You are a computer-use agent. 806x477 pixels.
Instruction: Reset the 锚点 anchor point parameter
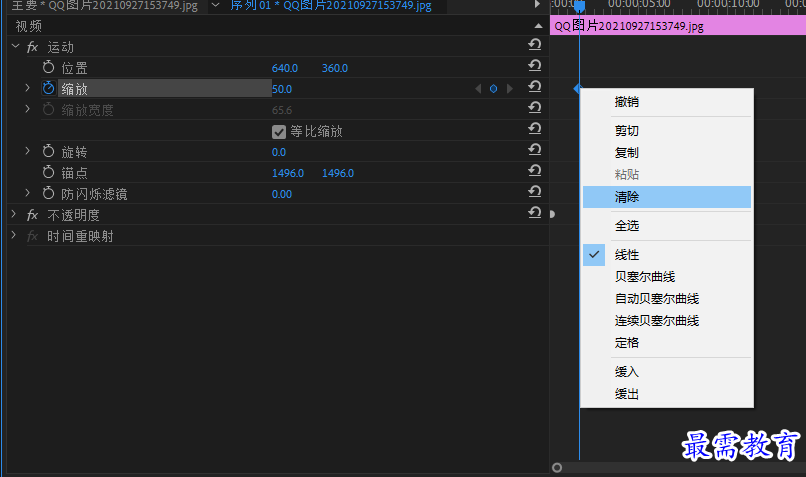[535, 171]
